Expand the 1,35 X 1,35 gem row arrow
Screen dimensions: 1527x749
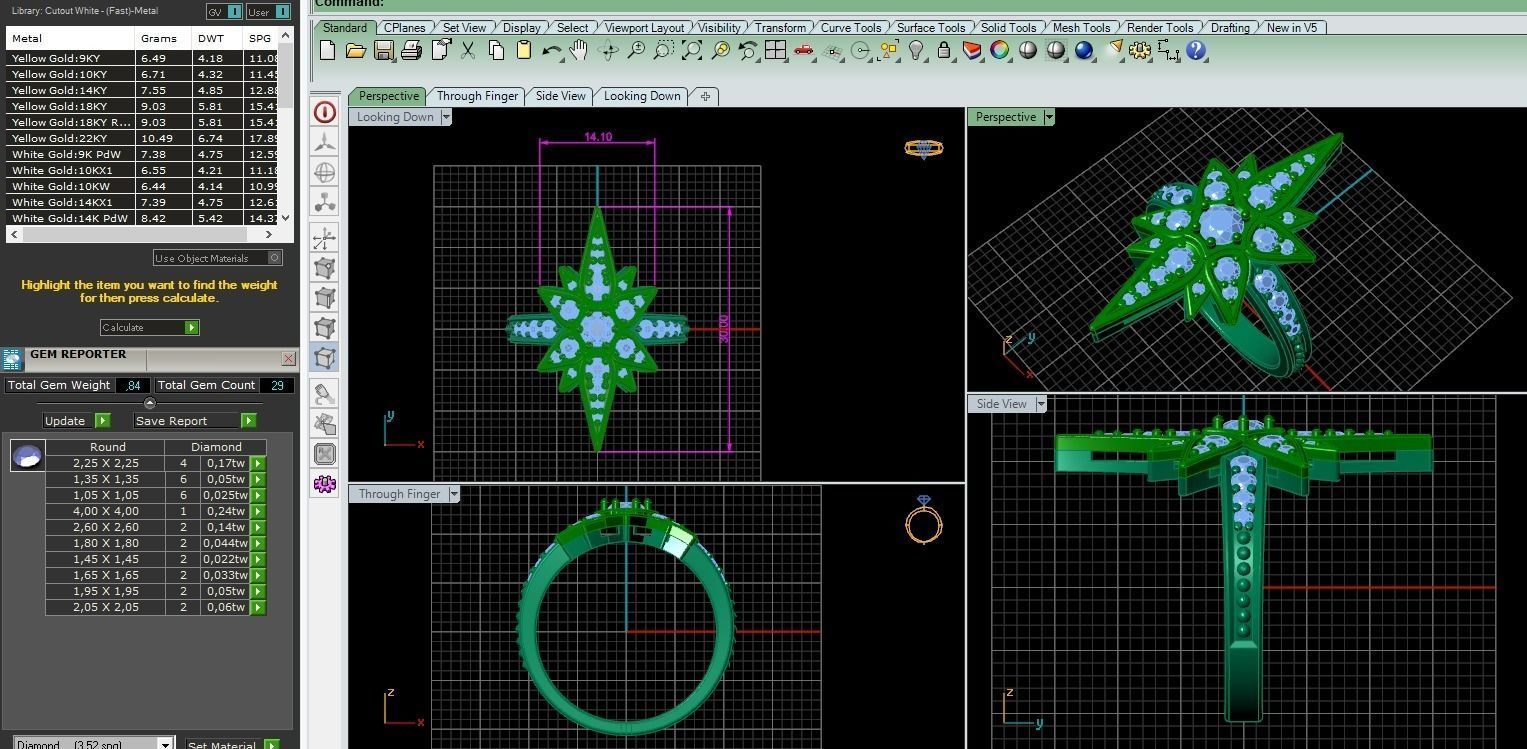258,479
